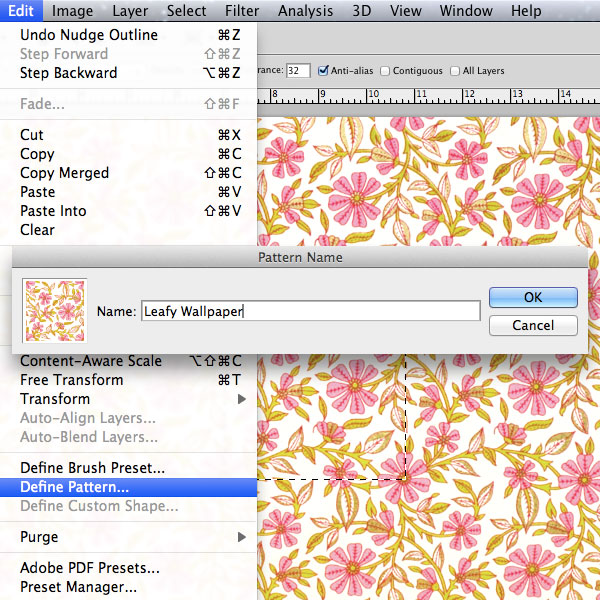Expand the Transform submenu arrow
600x600 pixels.
(x=241, y=399)
